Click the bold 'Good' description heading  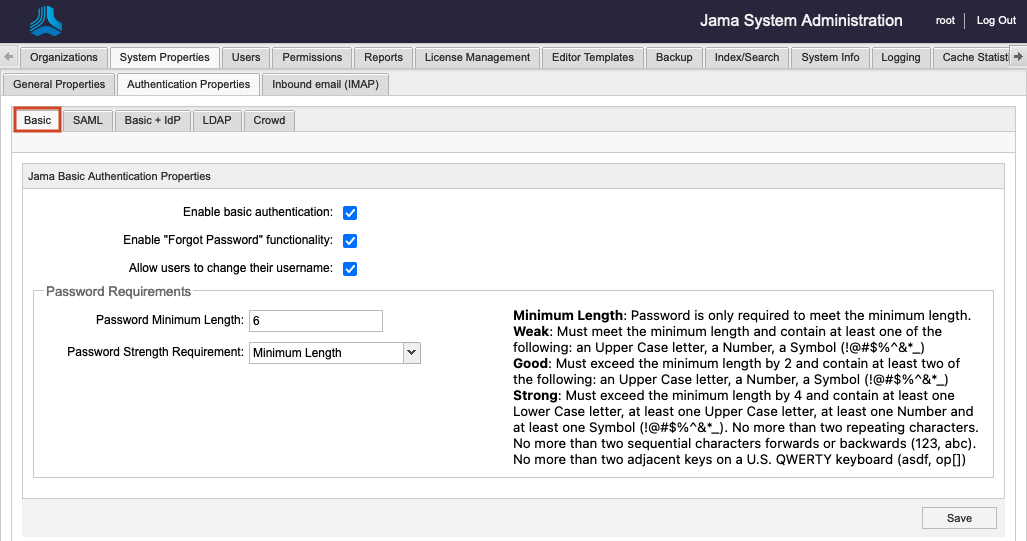[x=530, y=364]
